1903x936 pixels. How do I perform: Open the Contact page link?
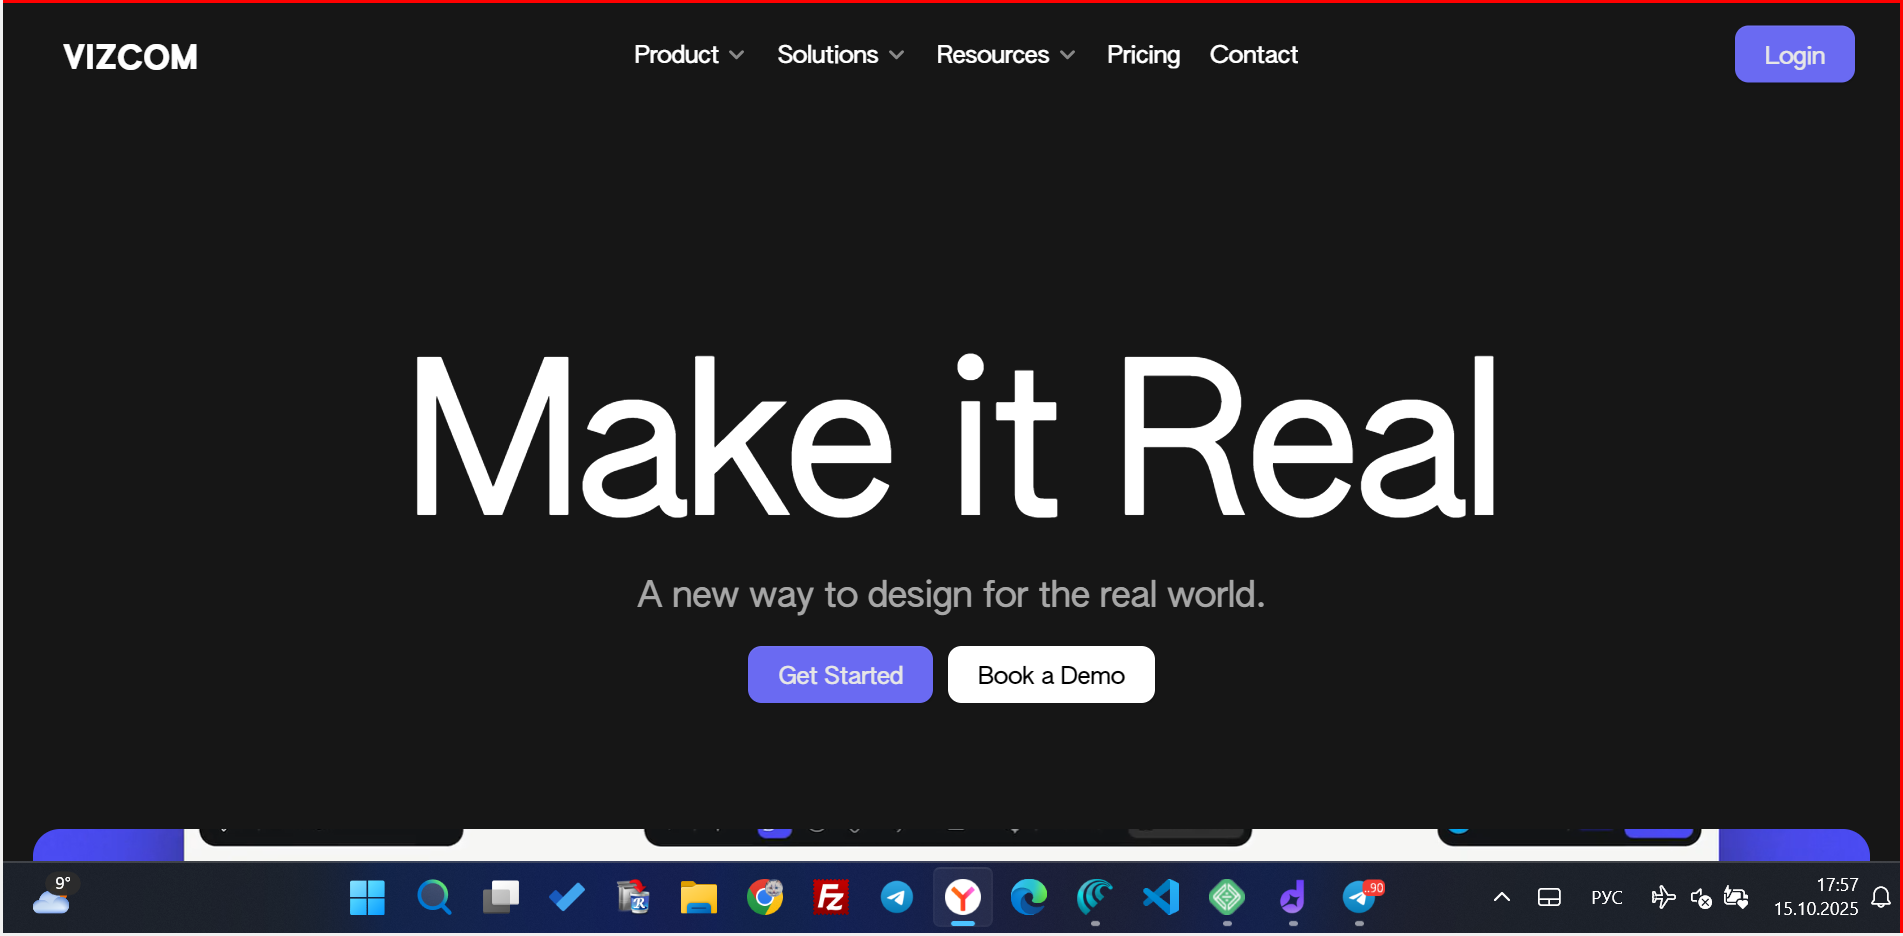[x=1253, y=55]
